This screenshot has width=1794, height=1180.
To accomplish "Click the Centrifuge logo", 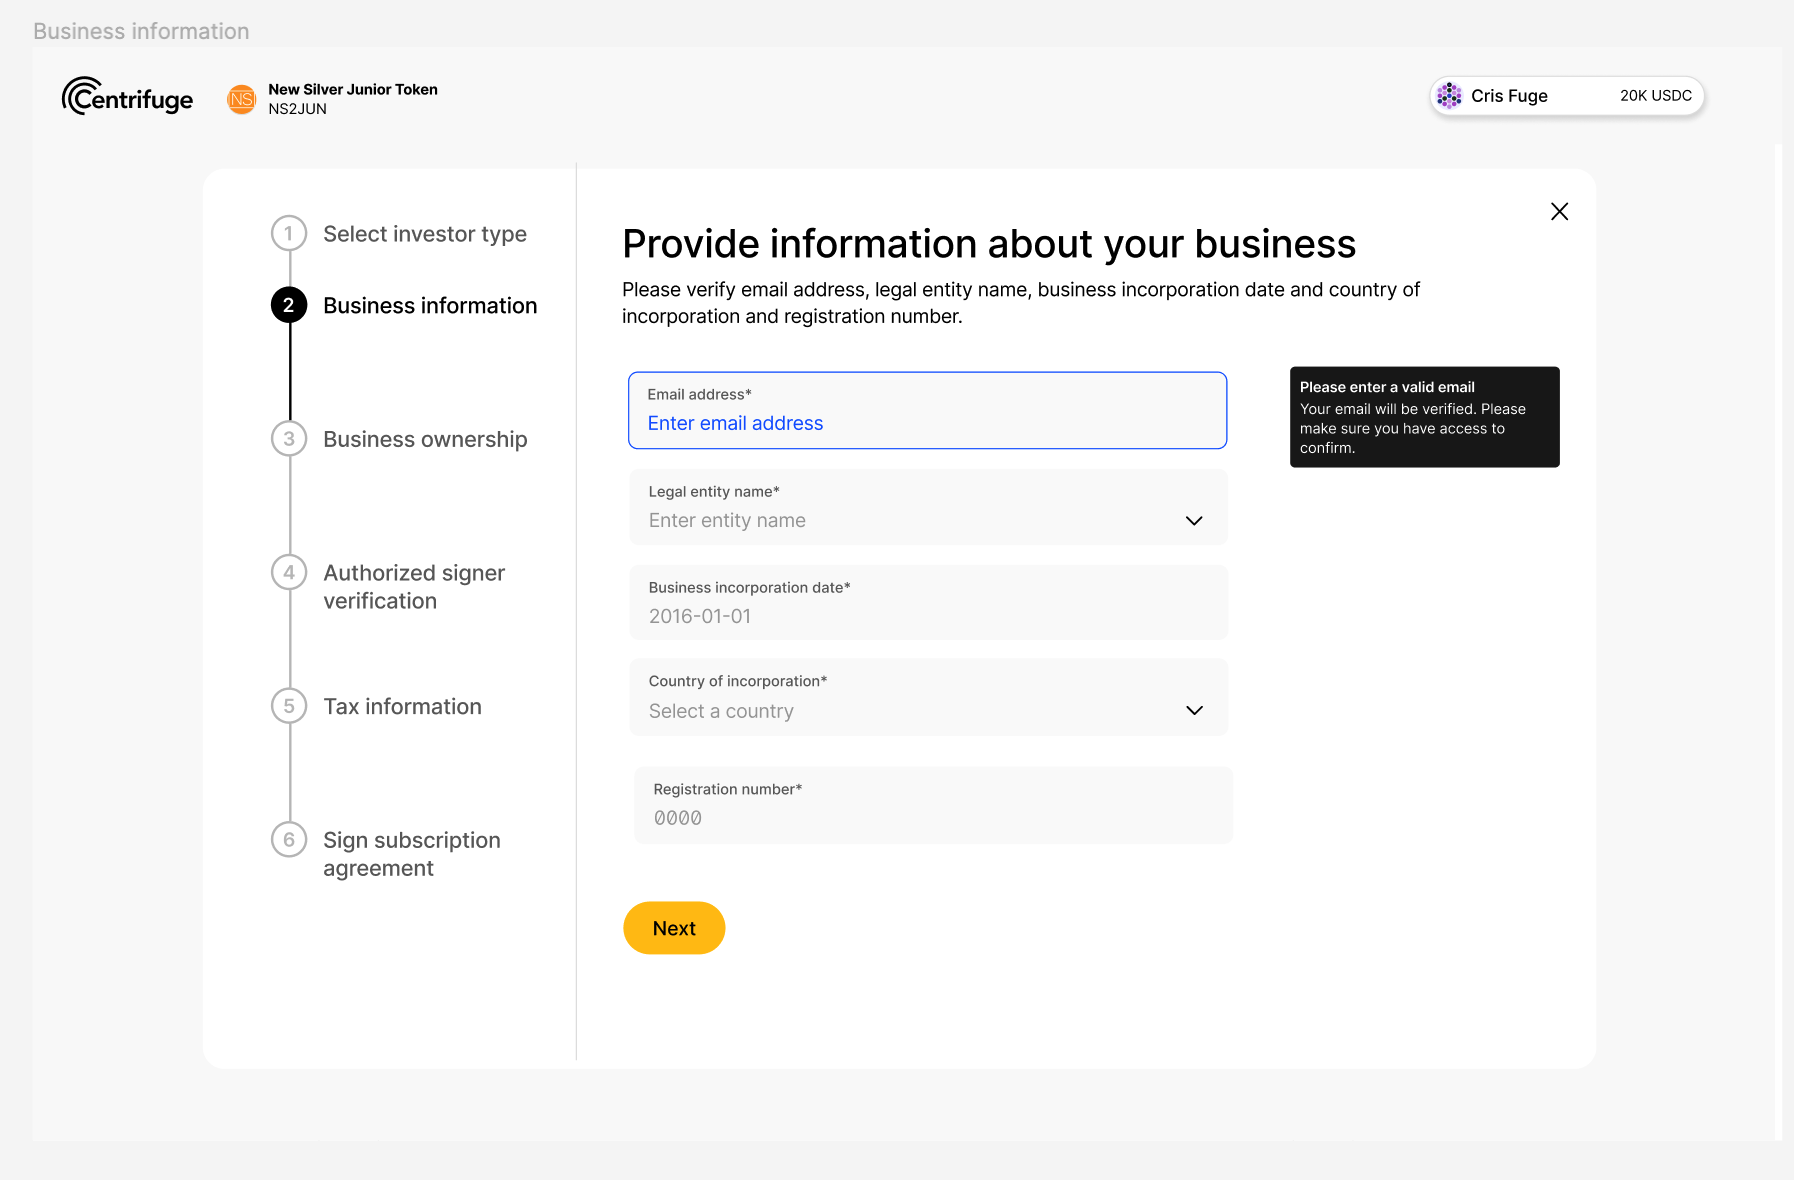I will pos(127,96).
